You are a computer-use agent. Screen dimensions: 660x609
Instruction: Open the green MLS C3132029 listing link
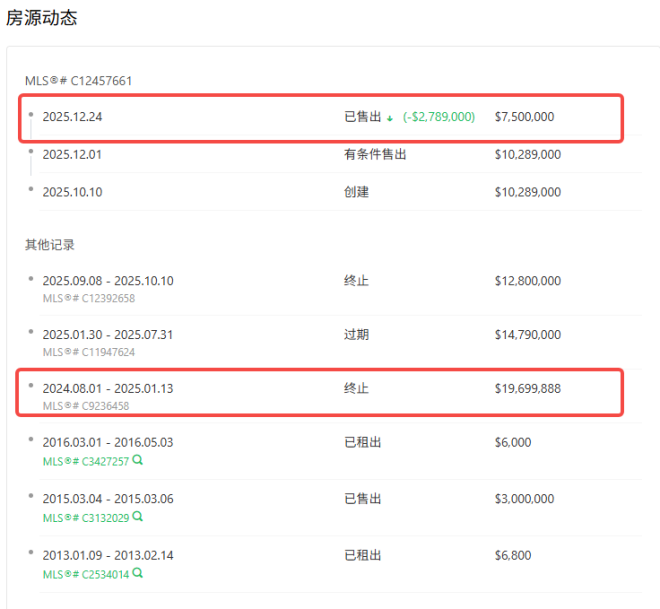(x=86, y=517)
